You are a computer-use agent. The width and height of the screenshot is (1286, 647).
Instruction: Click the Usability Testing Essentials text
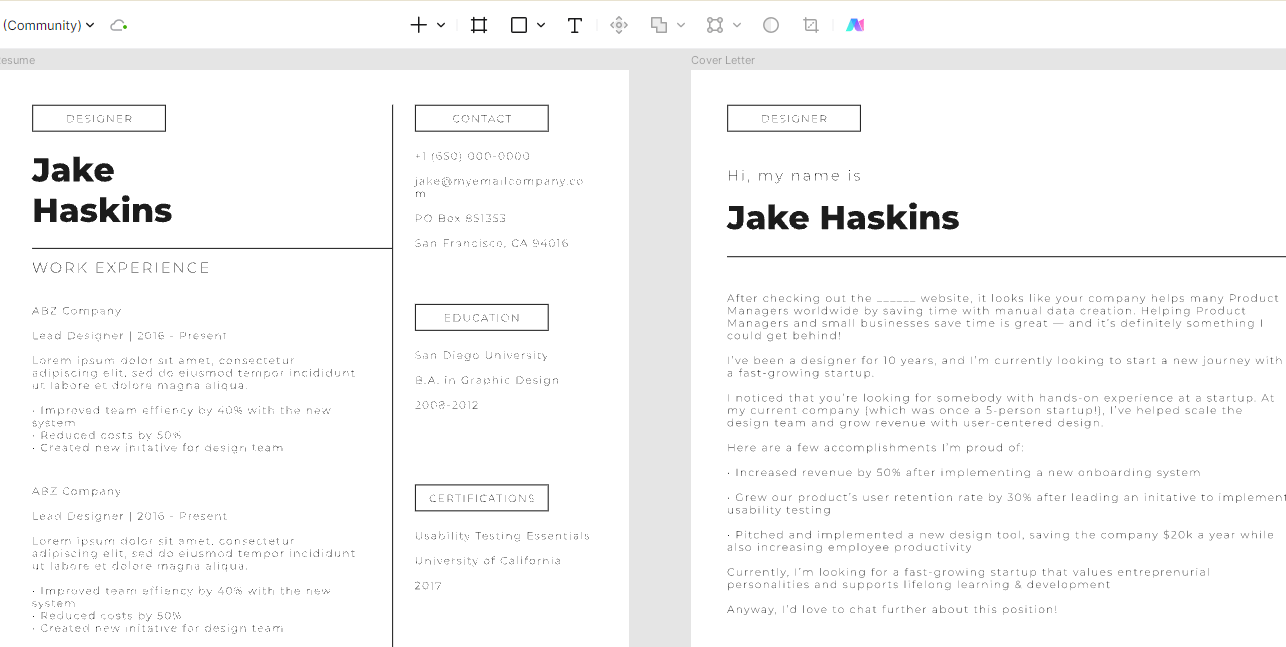coord(503,536)
